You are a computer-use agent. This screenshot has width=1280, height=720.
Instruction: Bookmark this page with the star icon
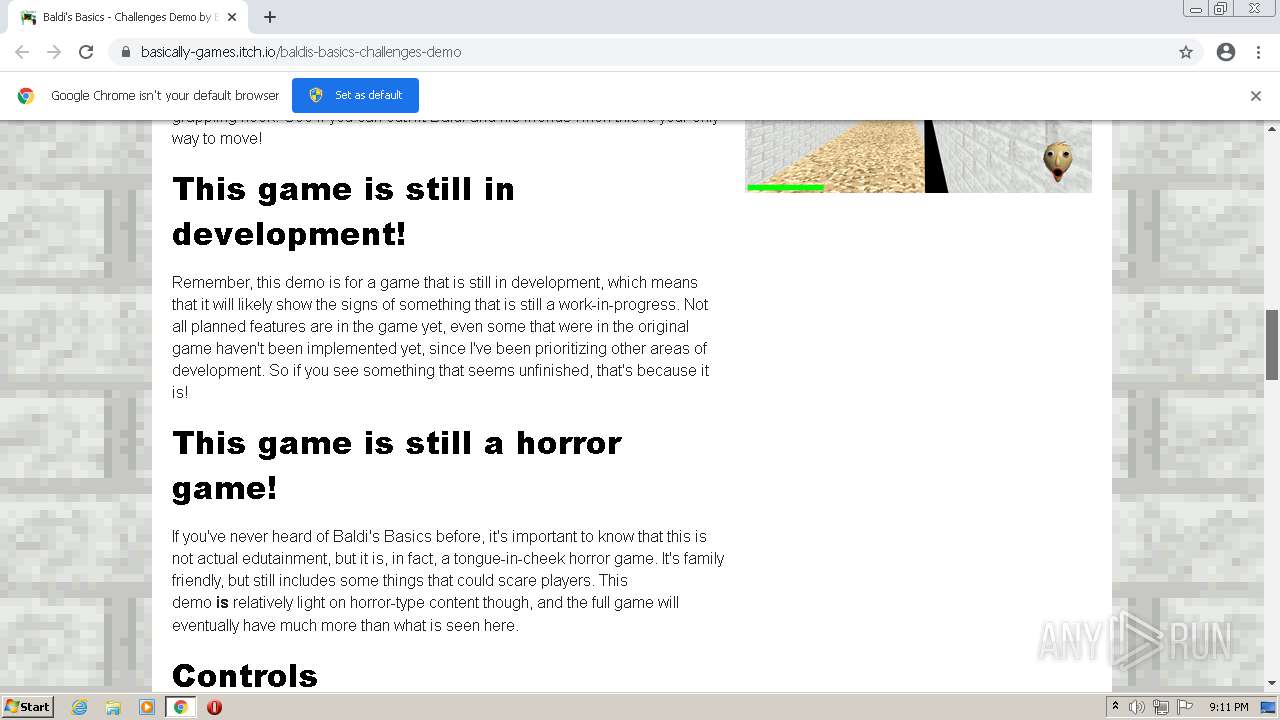point(1186,52)
